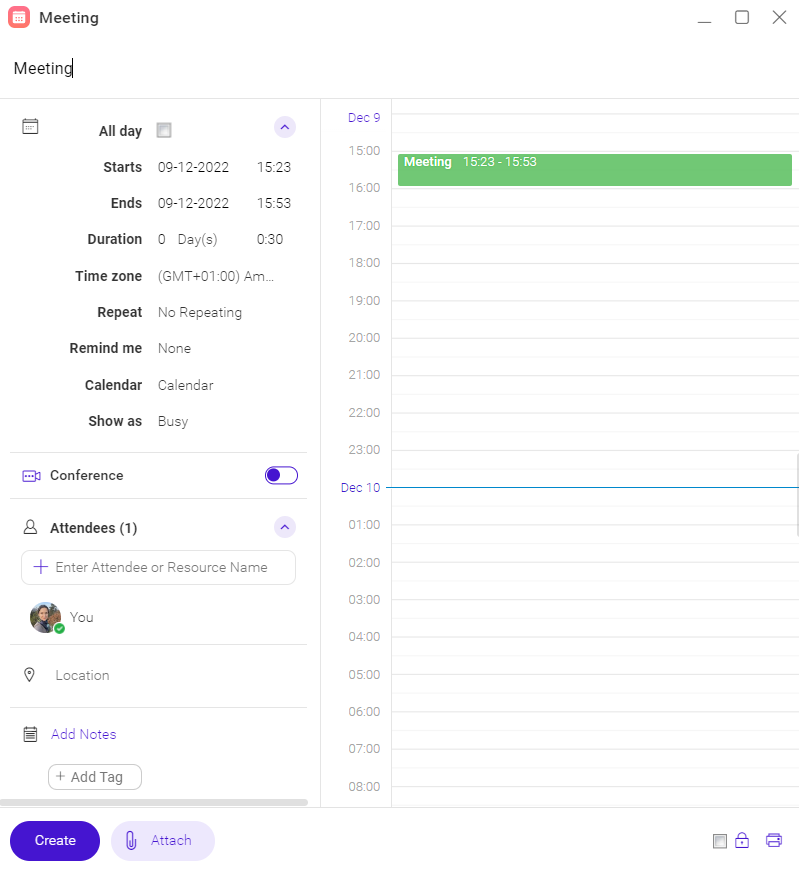Viewport: 799px width, 871px height.
Task: Click the Add Notes link
Action: click(x=84, y=734)
